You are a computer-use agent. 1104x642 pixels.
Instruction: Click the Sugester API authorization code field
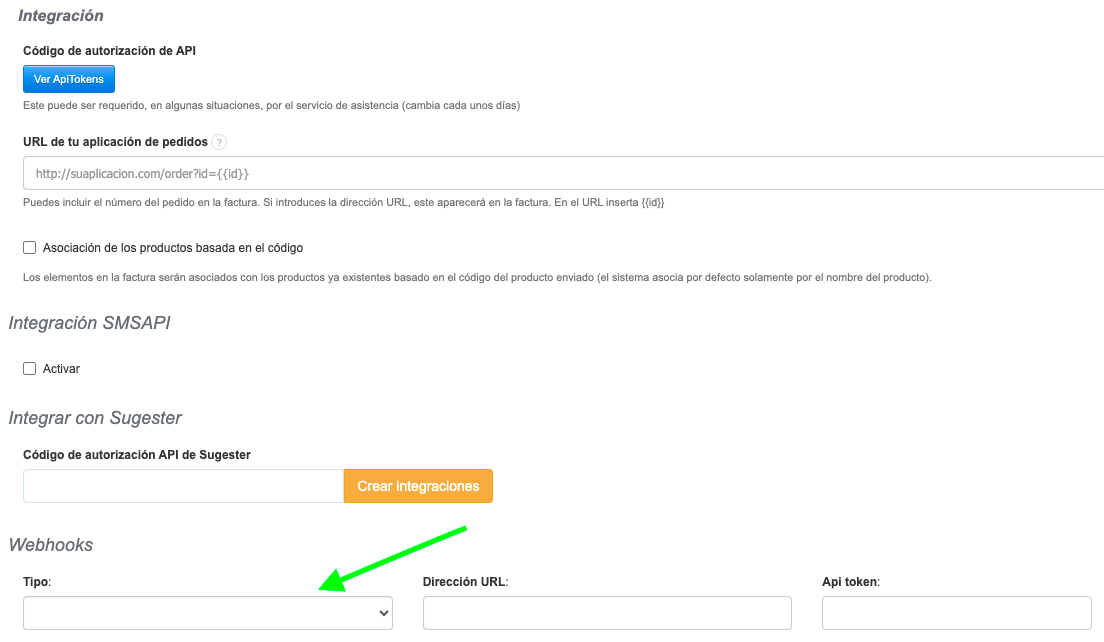(x=183, y=486)
